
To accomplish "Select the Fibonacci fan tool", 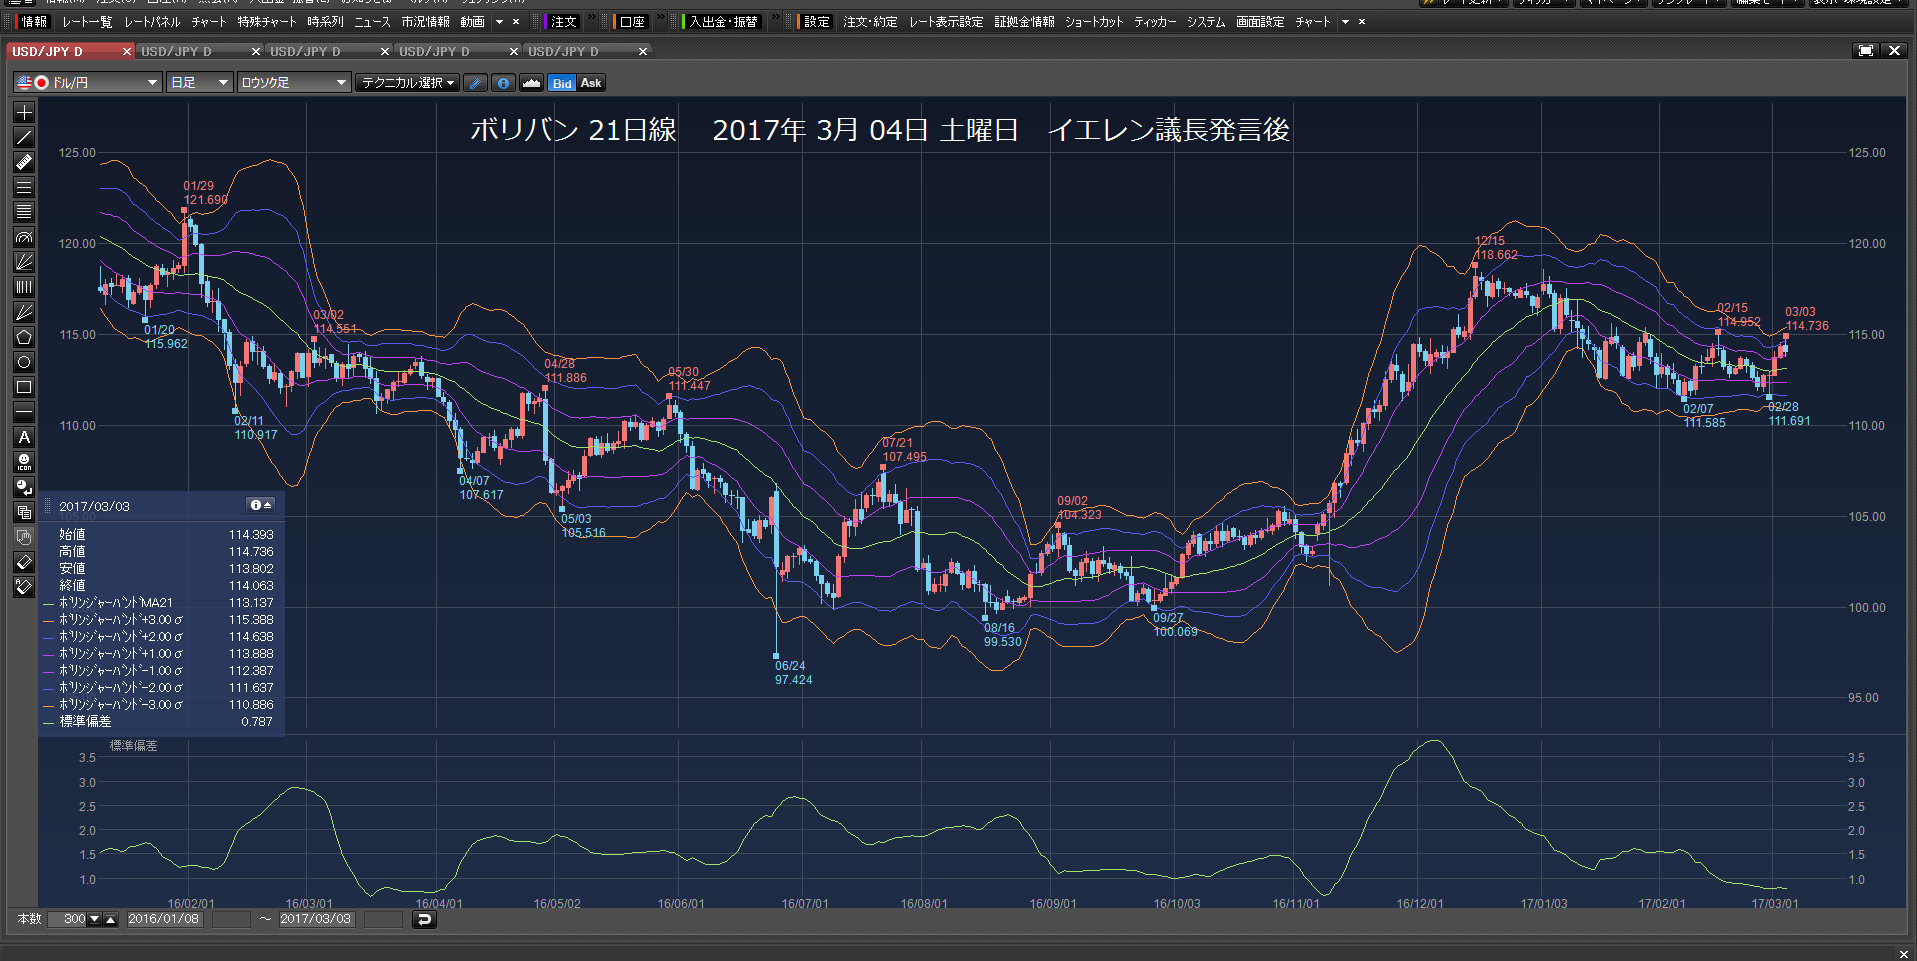I will click(24, 262).
